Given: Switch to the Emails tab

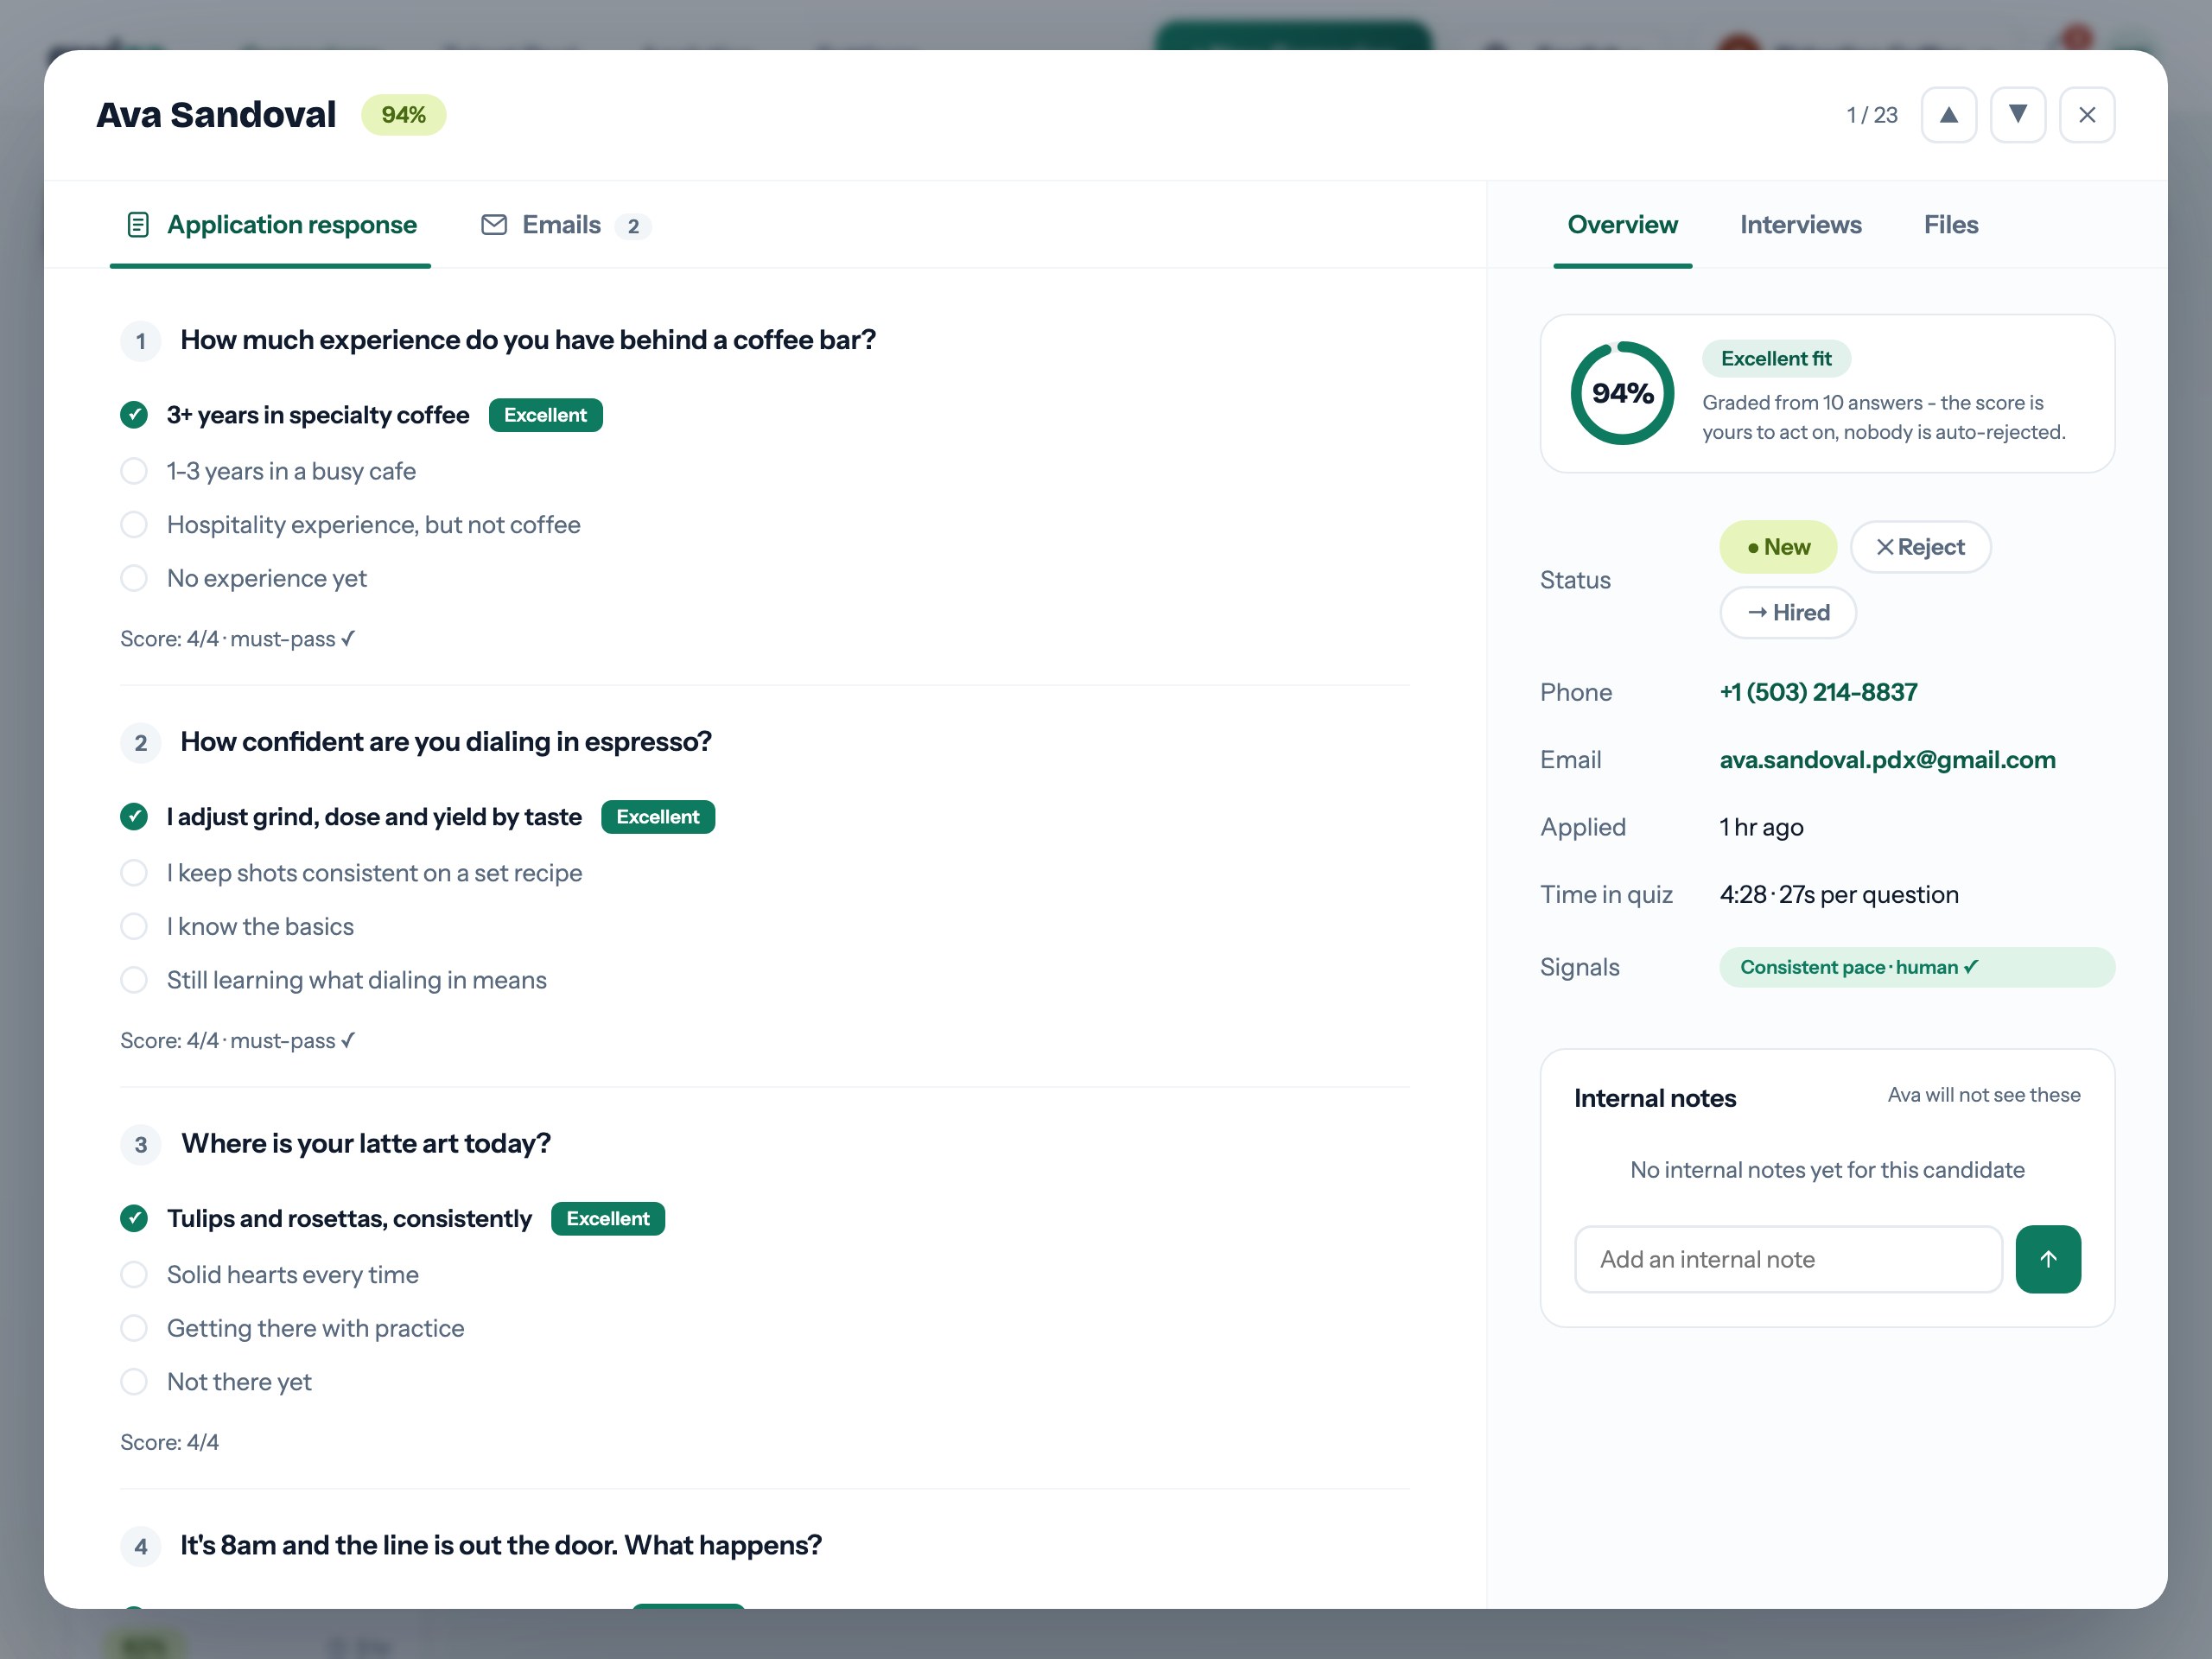Looking at the screenshot, I should (565, 225).
